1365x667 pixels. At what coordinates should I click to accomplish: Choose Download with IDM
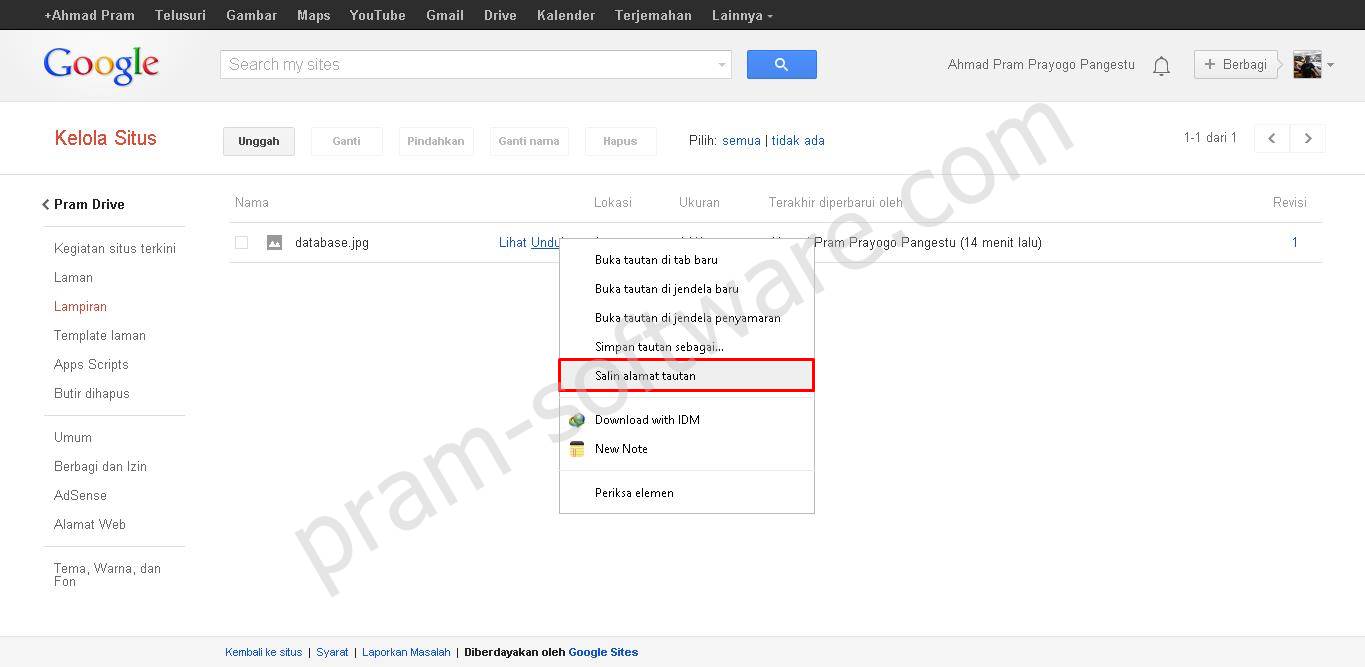click(x=686, y=420)
